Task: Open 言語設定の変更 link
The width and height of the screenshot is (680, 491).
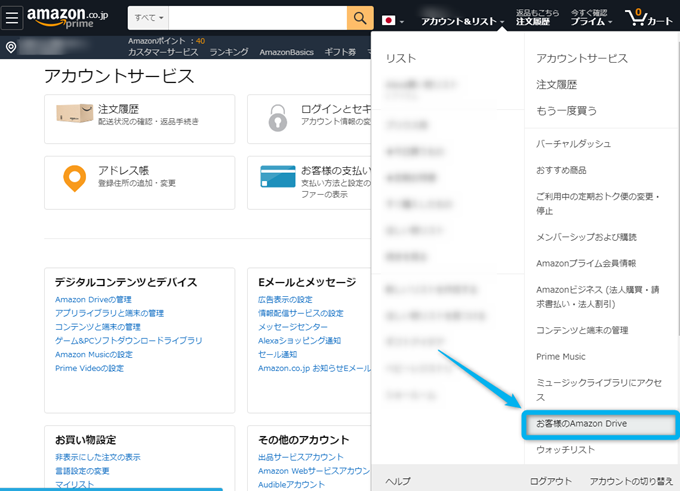Action: point(82,471)
